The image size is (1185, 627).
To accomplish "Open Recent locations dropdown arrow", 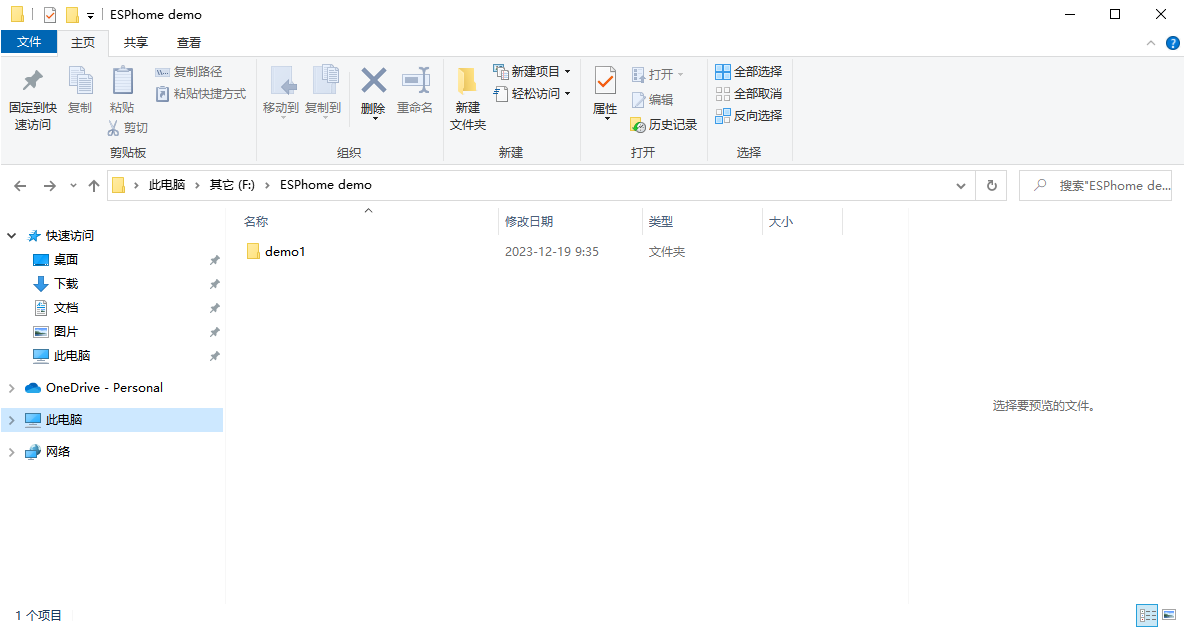I will pyautogui.click(x=73, y=186).
